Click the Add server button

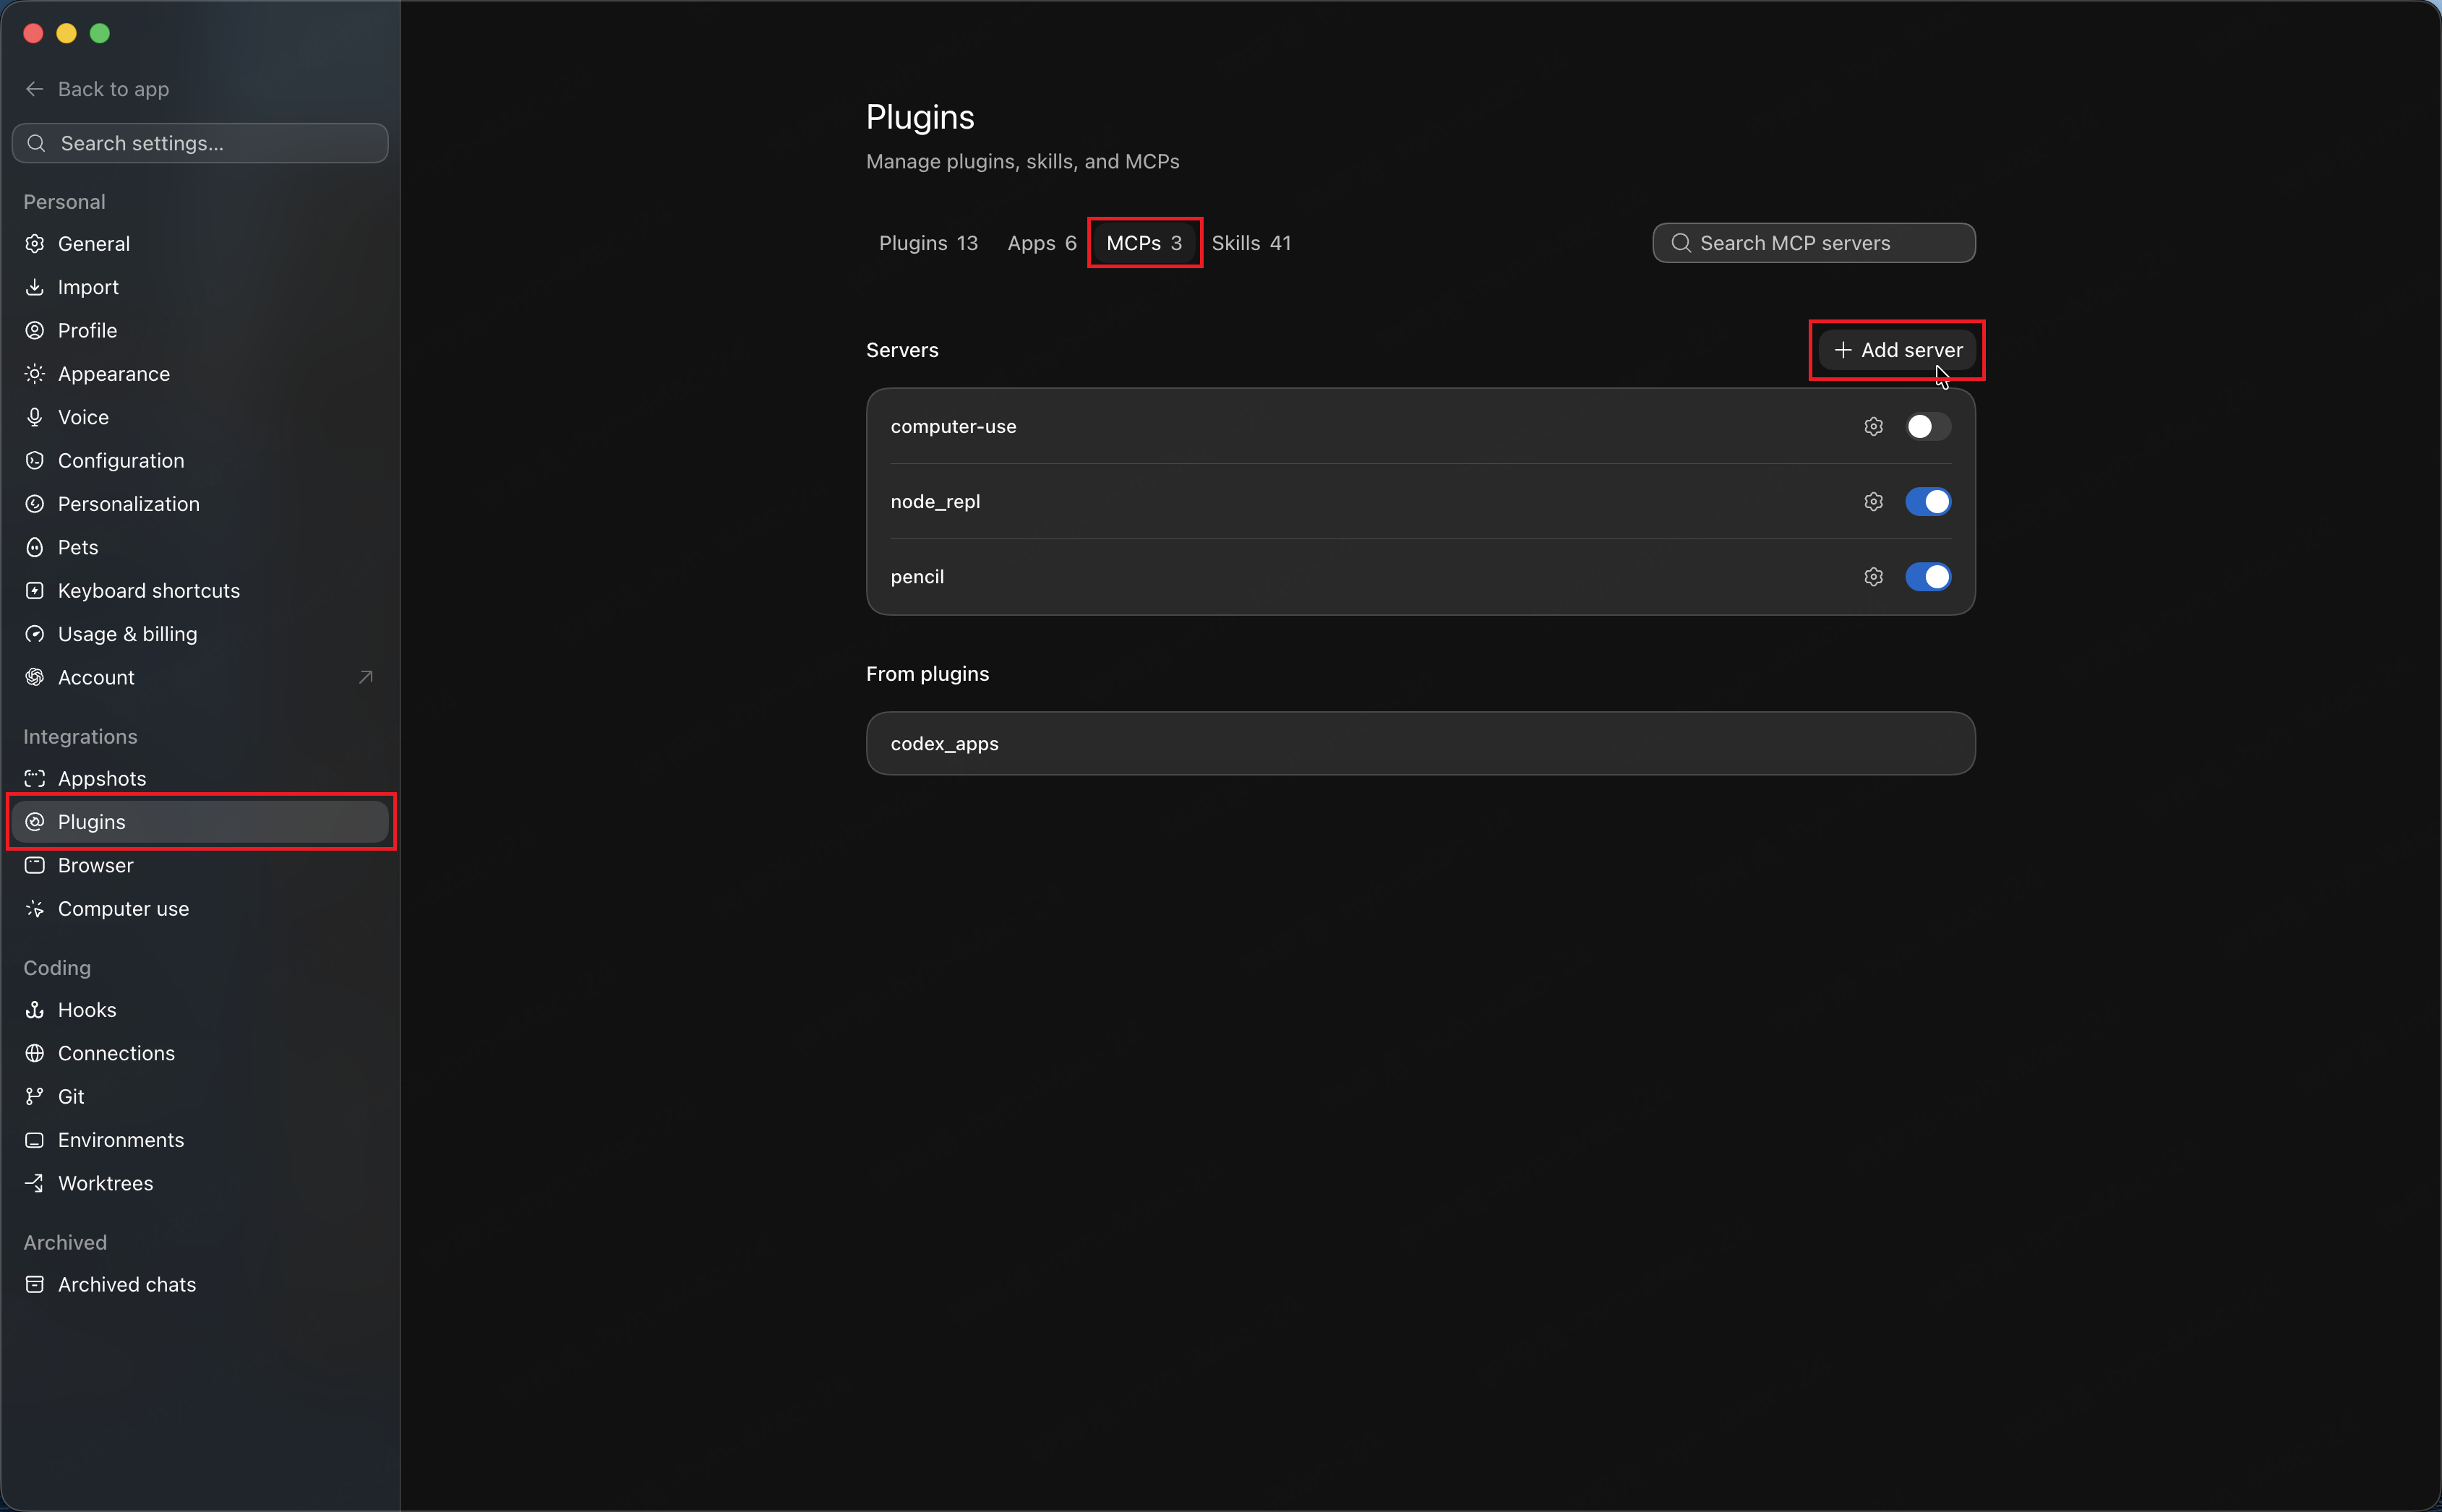click(x=1897, y=350)
